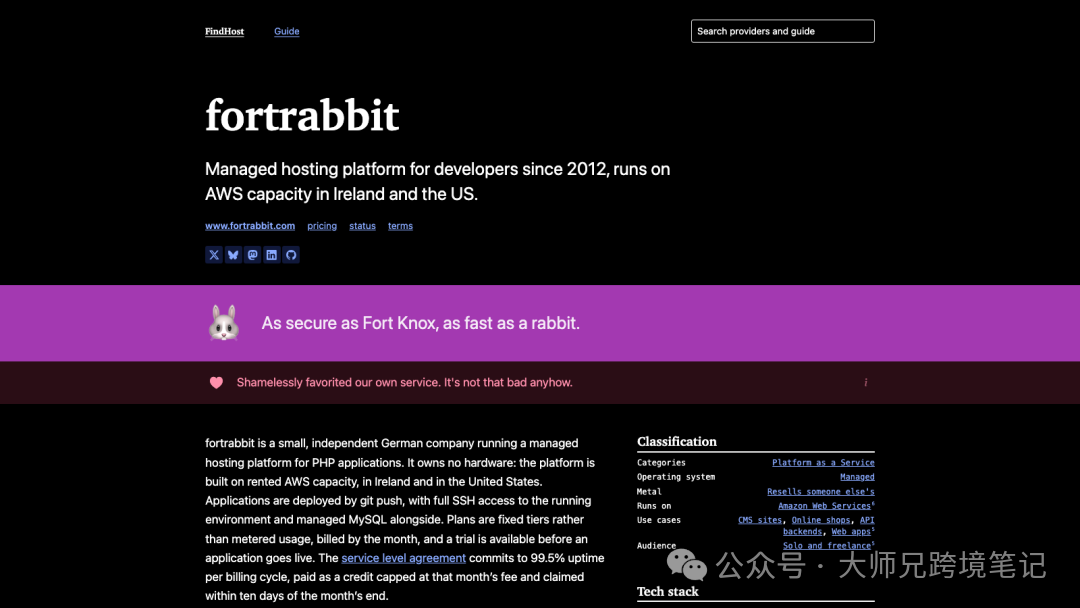Open the status link
1080x608 pixels.
[x=362, y=226]
